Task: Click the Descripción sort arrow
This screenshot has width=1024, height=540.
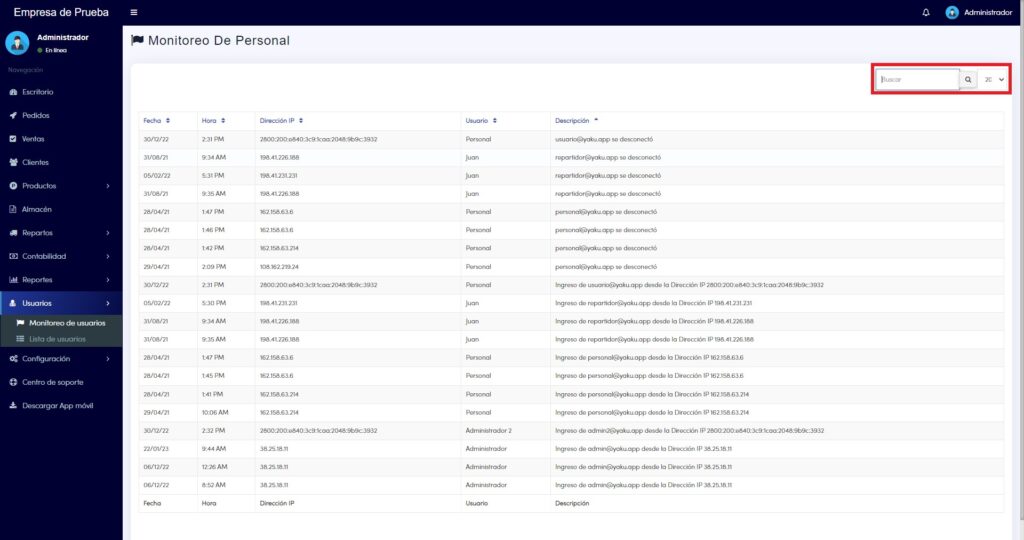Action: (x=596, y=120)
